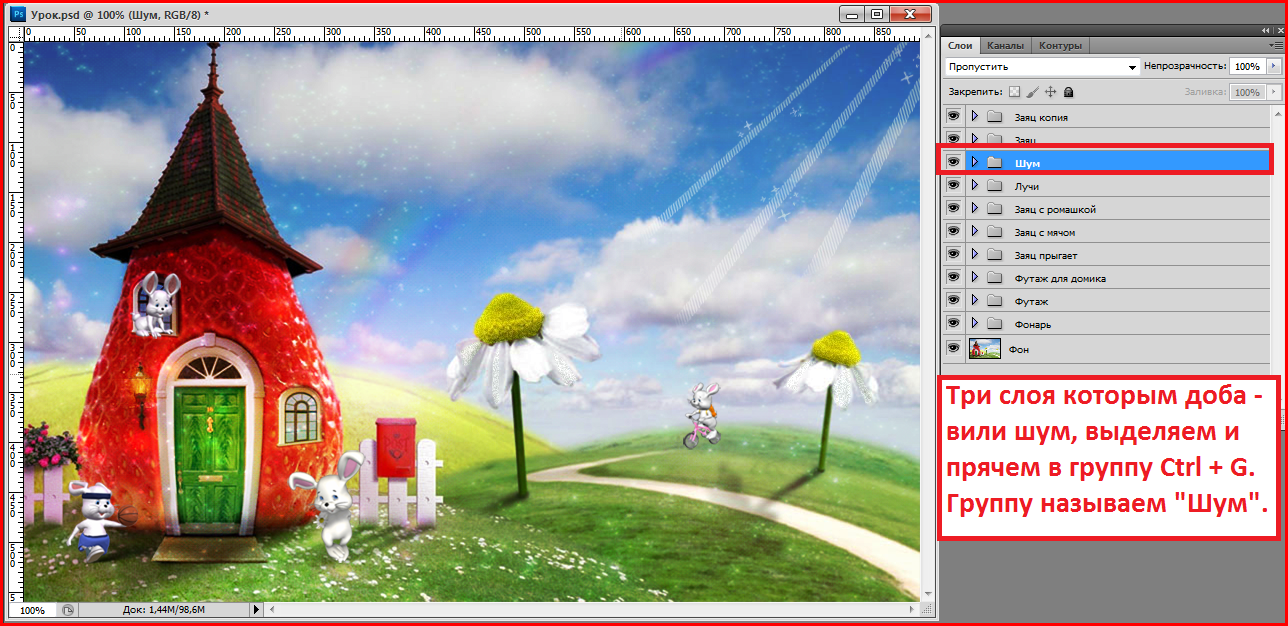Click the folder icon of group Футаж
The height and width of the screenshot is (626, 1288).
pos(994,301)
